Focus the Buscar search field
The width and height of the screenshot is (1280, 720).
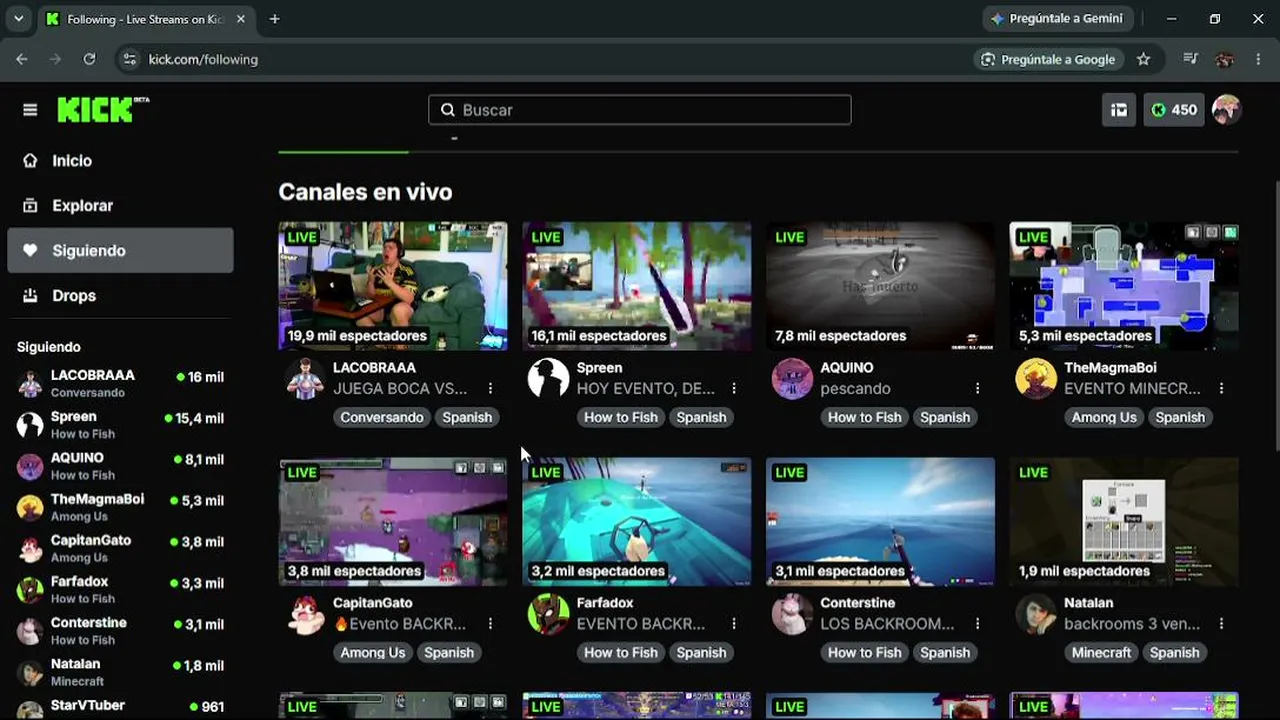pyautogui.click(x=640, y=110)
